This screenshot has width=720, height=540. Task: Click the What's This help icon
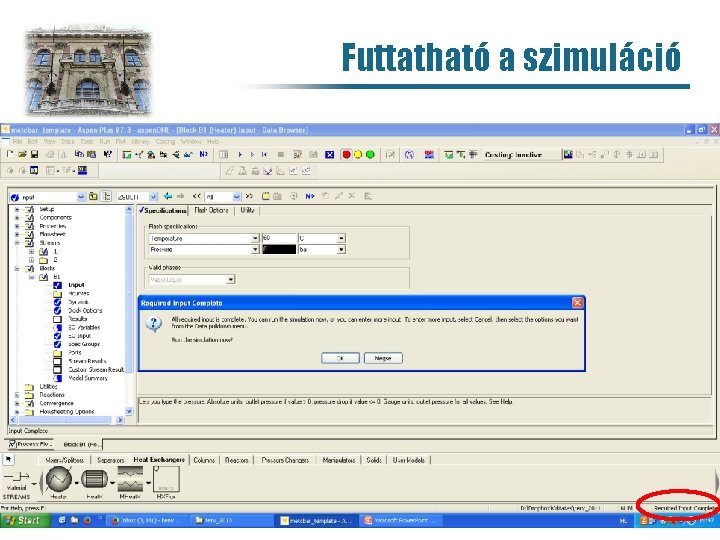(x=108, y=155)
